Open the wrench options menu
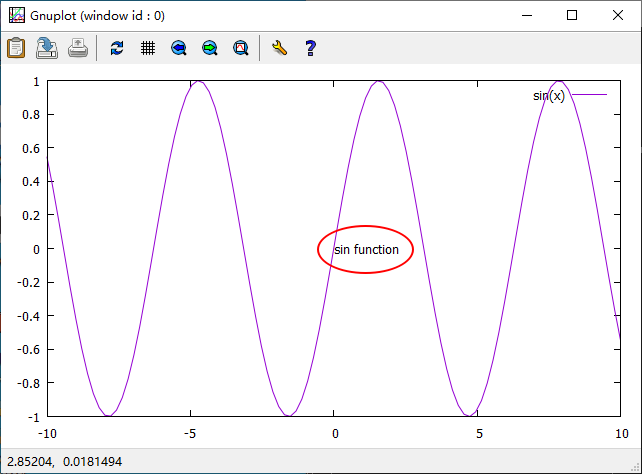Image resolution: width=642 pixels, height=474 pixels. [x=279, y=48]
